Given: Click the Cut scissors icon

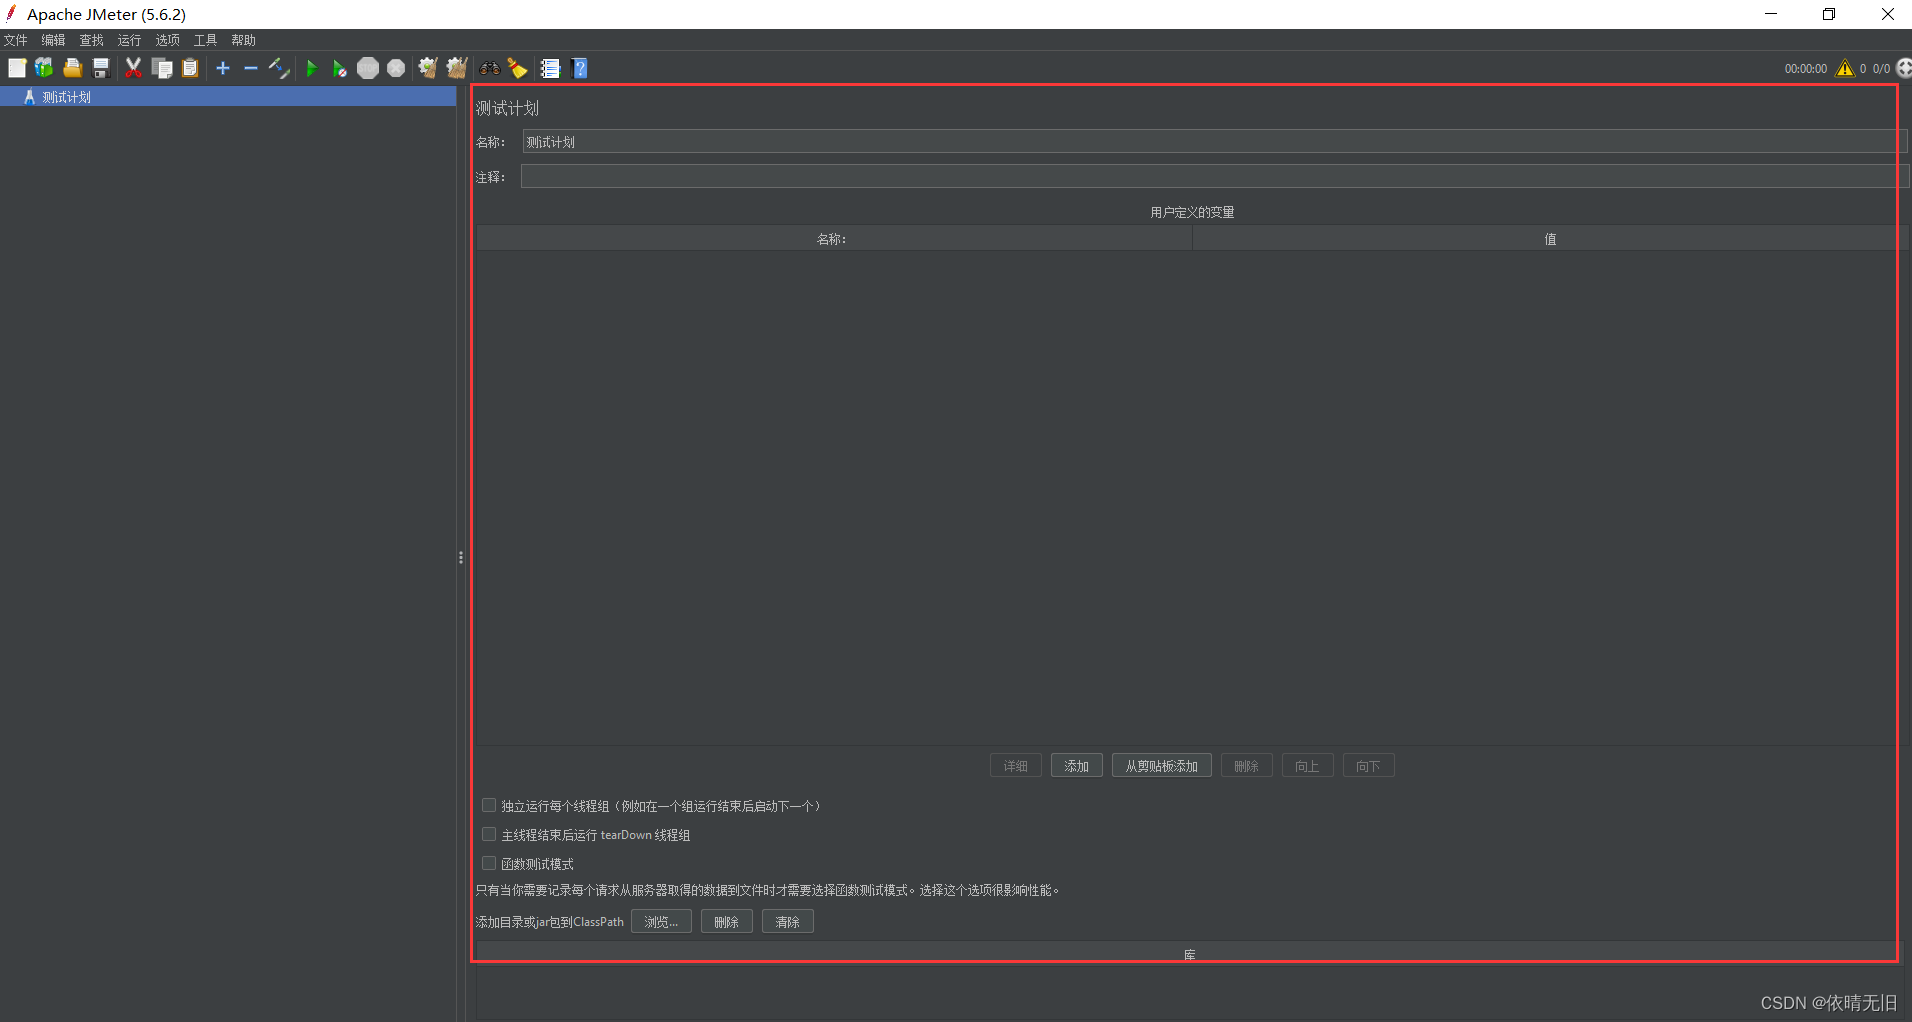Looking at the screenshot, I should 133,68.
